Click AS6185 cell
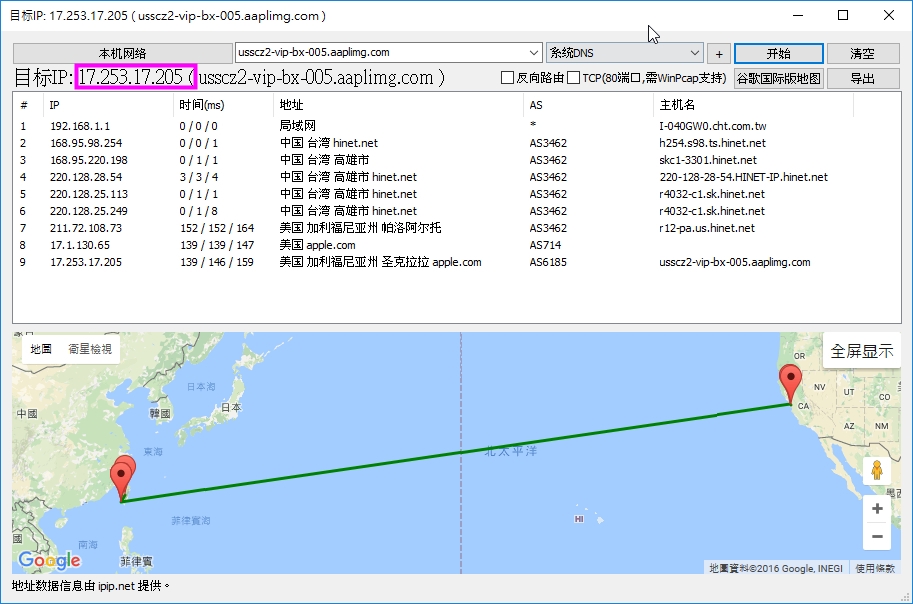 click(548, 262)
